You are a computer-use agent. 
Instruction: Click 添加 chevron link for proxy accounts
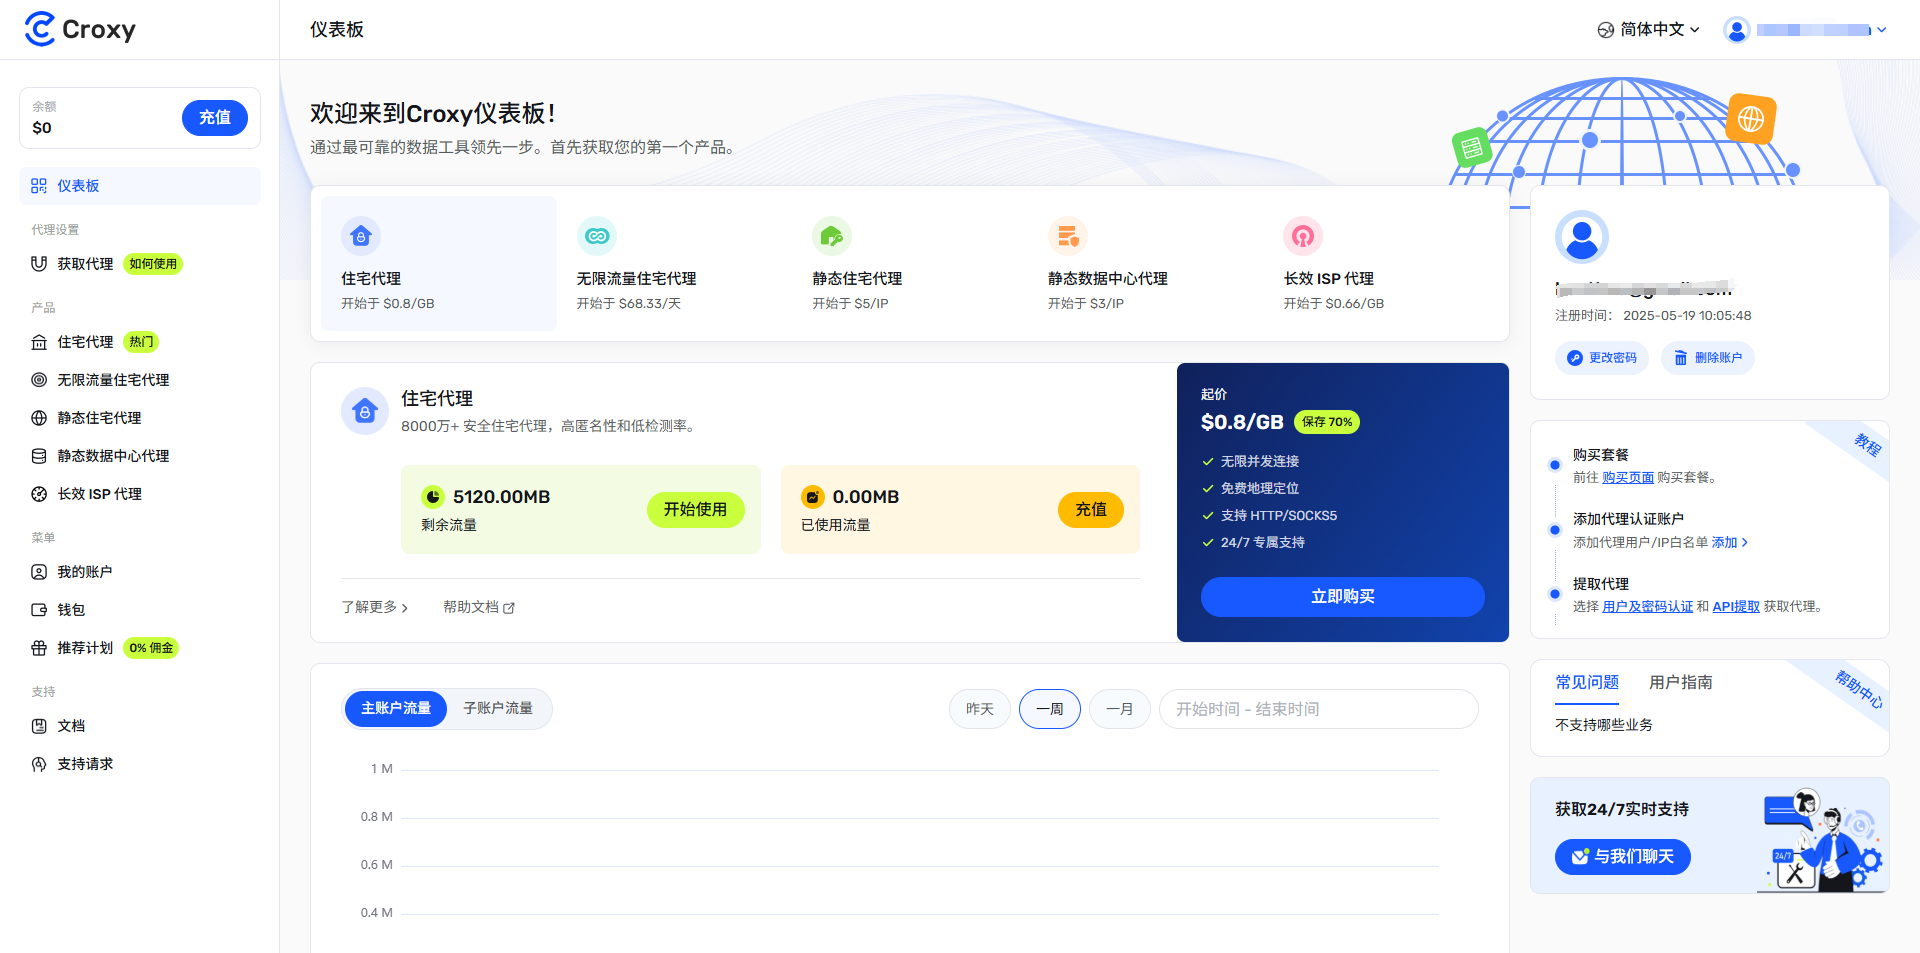pyautogui.click(x=1730, y=542)
